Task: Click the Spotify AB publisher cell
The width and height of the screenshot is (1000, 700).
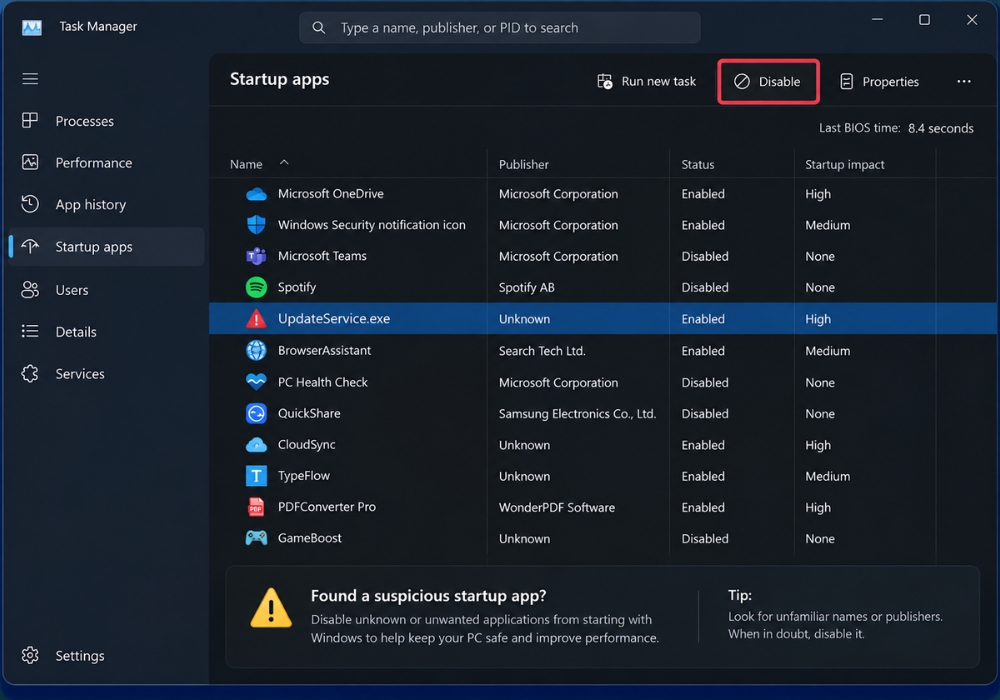Action: click(527, 288)
